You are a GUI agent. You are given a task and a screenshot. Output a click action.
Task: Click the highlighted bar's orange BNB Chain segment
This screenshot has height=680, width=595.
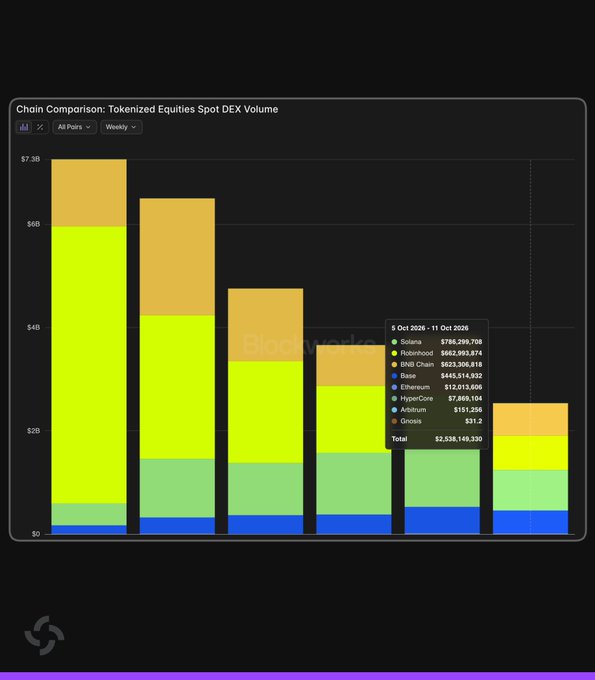click(x=530, y=419)
